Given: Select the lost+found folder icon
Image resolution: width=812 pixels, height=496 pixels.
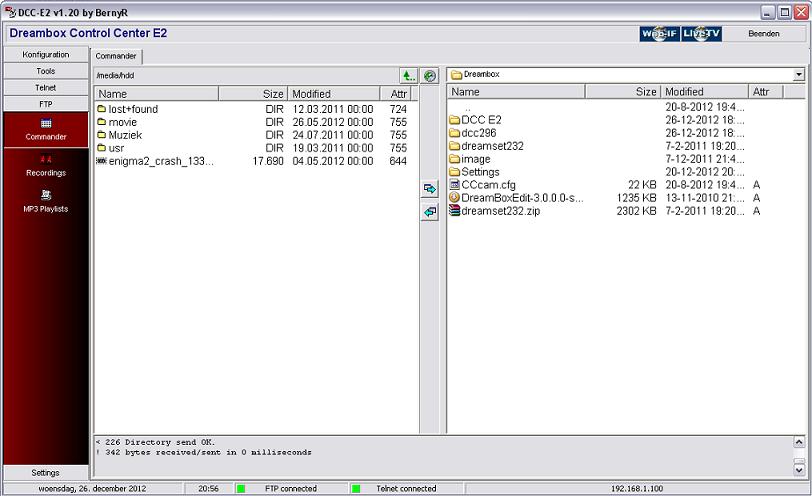Looking at the screenshot, I should tap(102, 109).
